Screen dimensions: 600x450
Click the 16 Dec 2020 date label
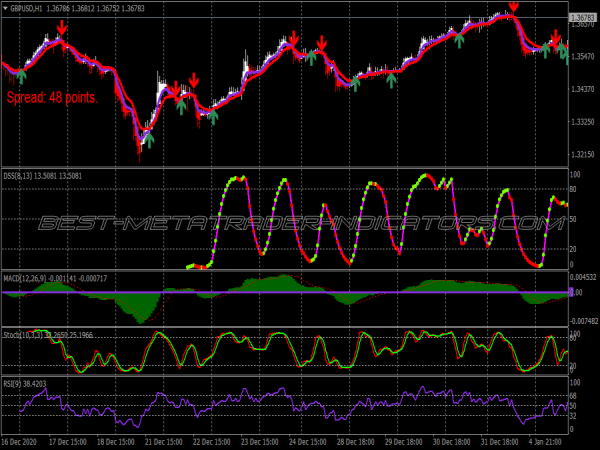tap(19, 442)
